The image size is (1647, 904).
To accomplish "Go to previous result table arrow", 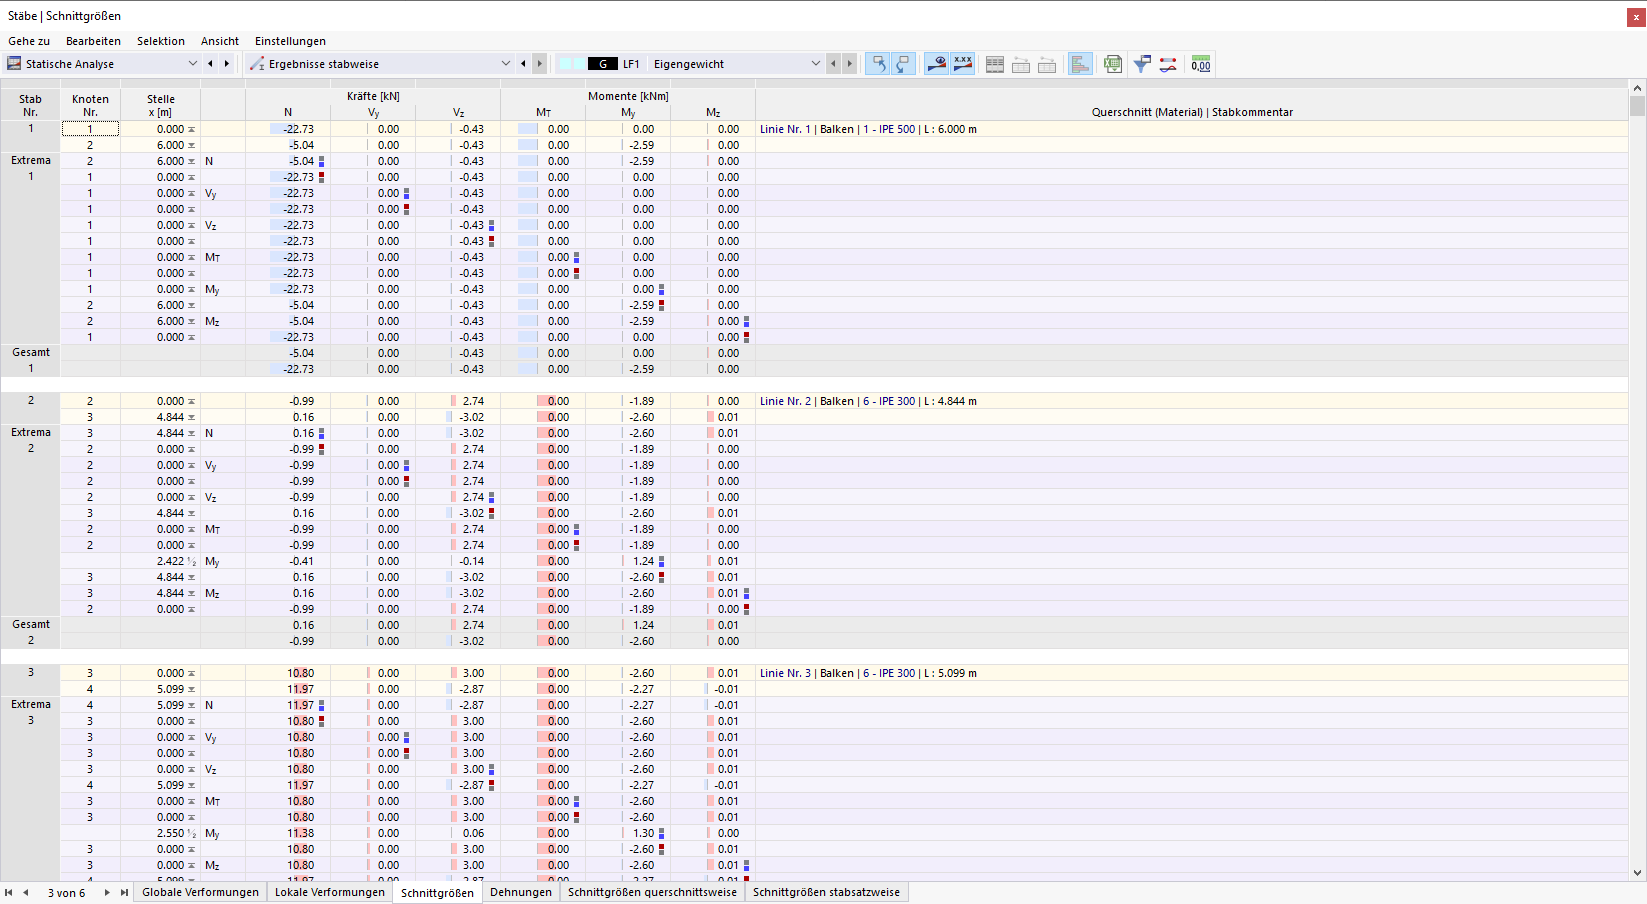I will coord(523,64).
